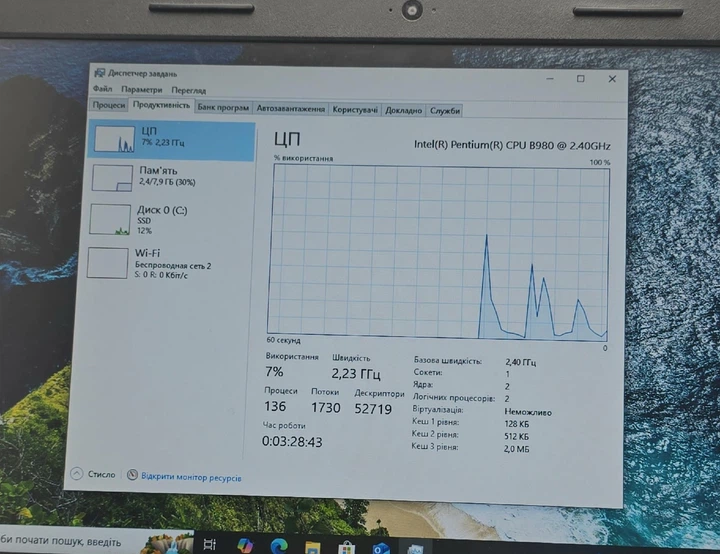
Task: Select the Диск 0 (C:) item
Action: point(170,220)
